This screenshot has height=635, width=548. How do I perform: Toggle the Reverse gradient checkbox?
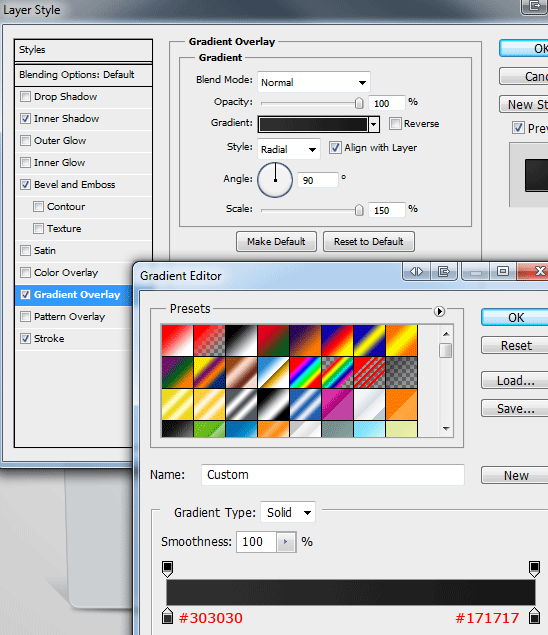tap(395, 124)
